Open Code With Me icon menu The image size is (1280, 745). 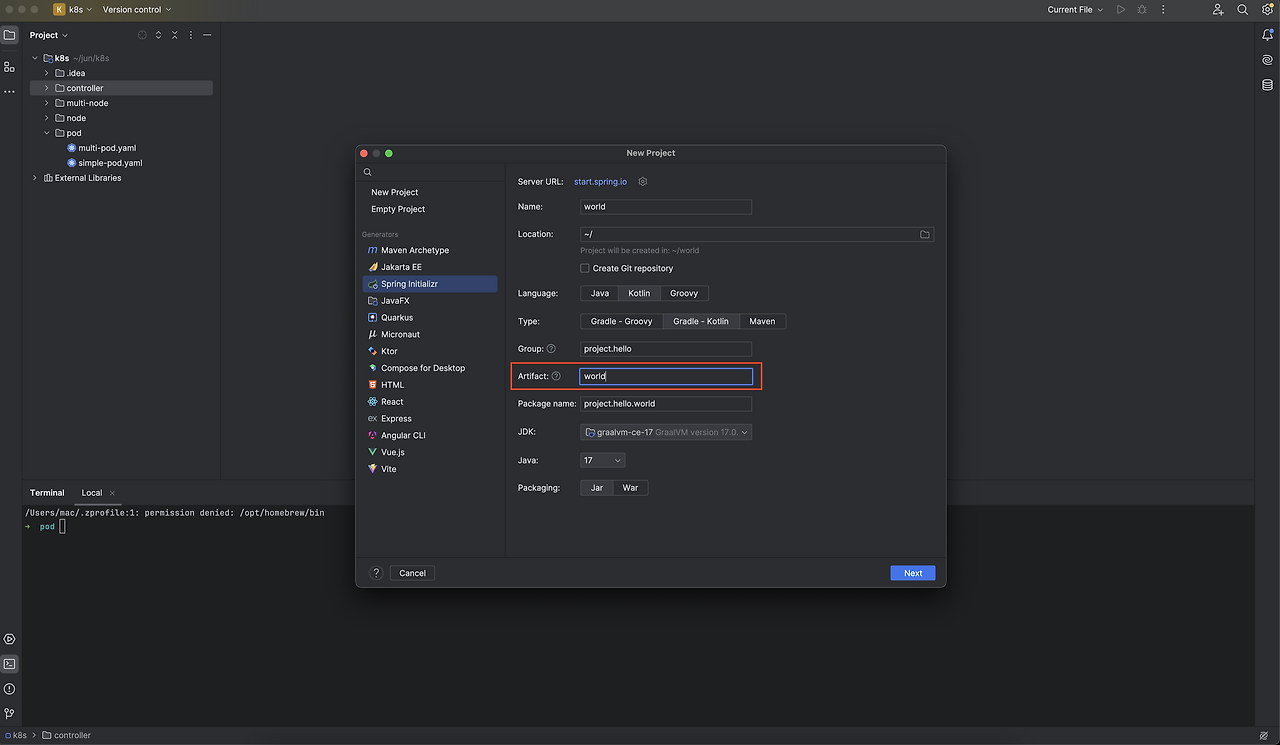pyautogui.click(x=1218, y=9)
